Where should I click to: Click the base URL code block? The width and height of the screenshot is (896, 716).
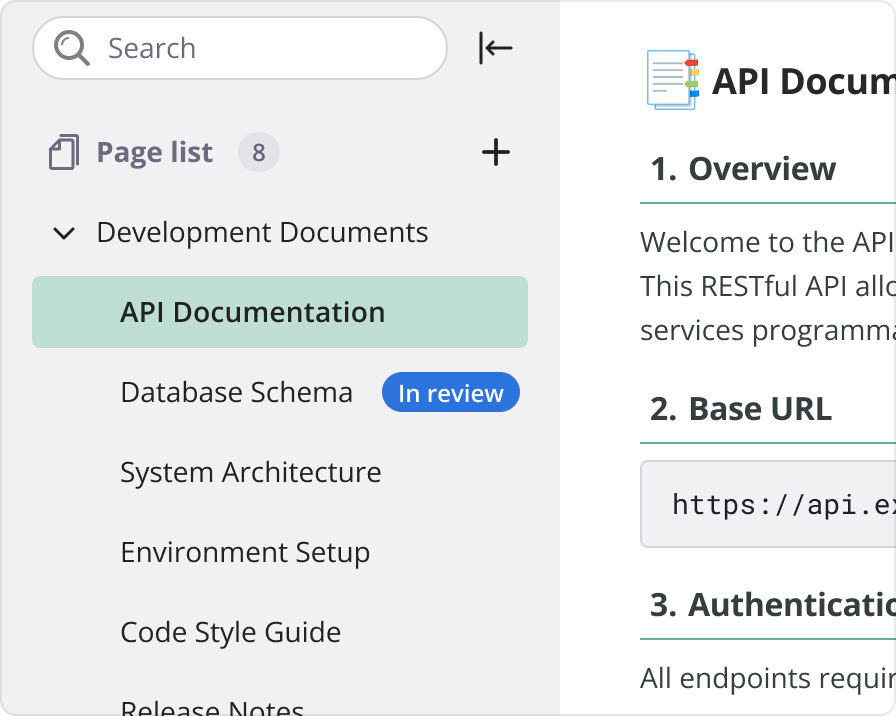768,504
